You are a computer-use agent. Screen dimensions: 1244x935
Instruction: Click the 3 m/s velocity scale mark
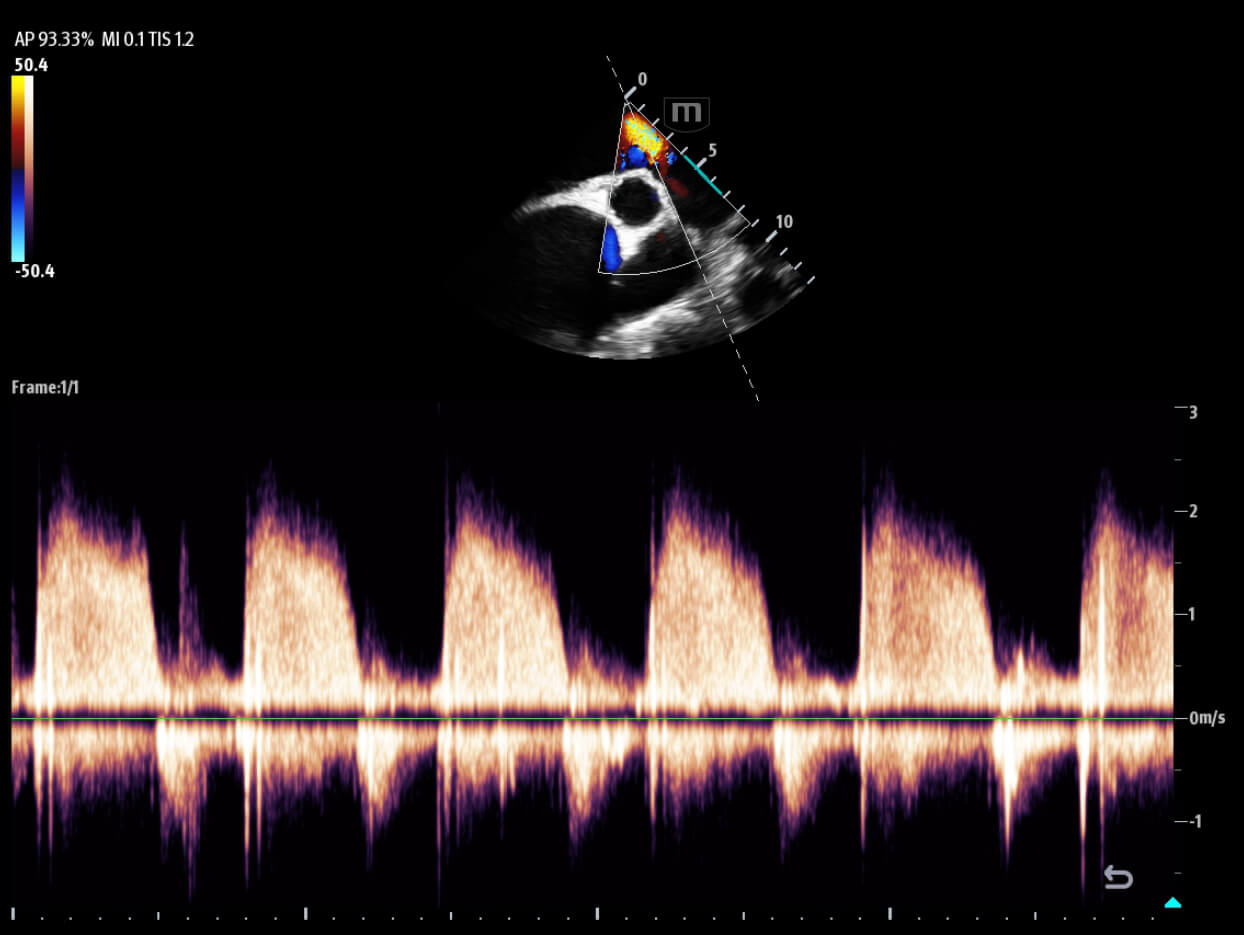click(x=1192, y=411)
